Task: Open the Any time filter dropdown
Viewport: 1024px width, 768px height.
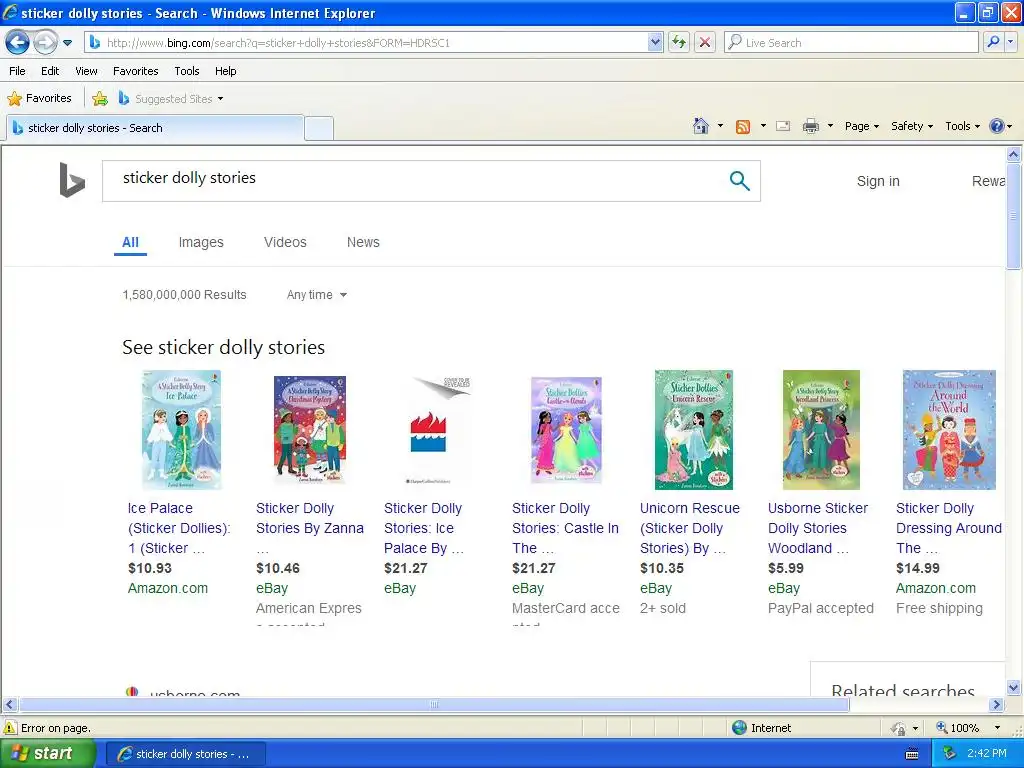Action: pos(317,295)
